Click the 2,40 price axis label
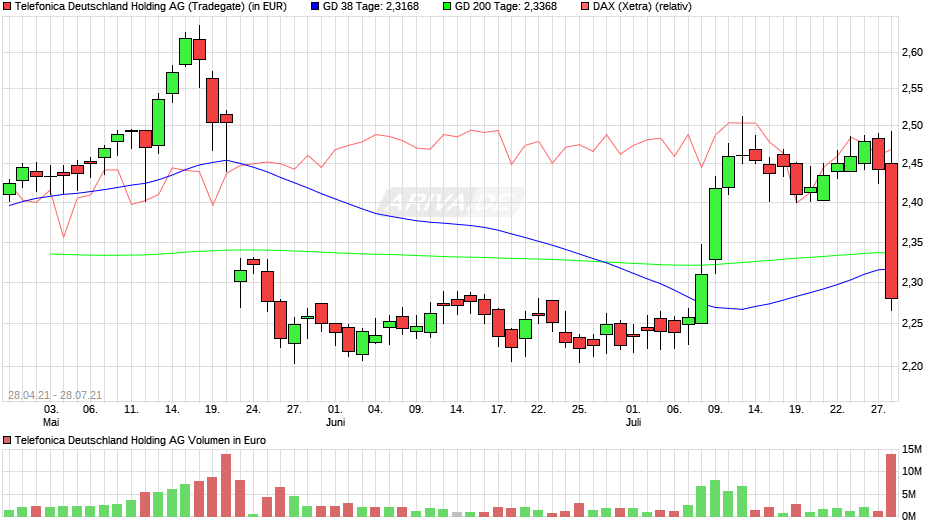This screenshot has width=940, height=526. click(x=912, y=203)
